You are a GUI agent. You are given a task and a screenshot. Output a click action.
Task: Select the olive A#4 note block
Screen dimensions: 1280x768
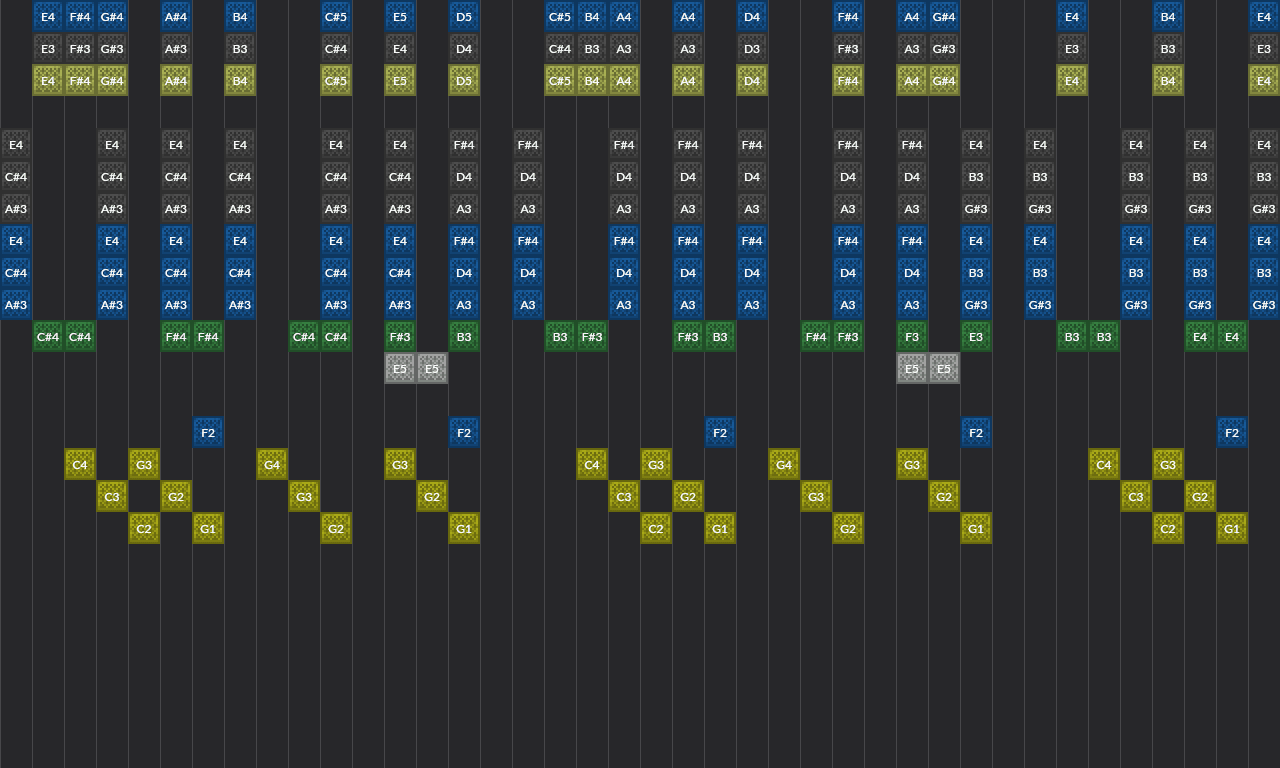point(176,81)
